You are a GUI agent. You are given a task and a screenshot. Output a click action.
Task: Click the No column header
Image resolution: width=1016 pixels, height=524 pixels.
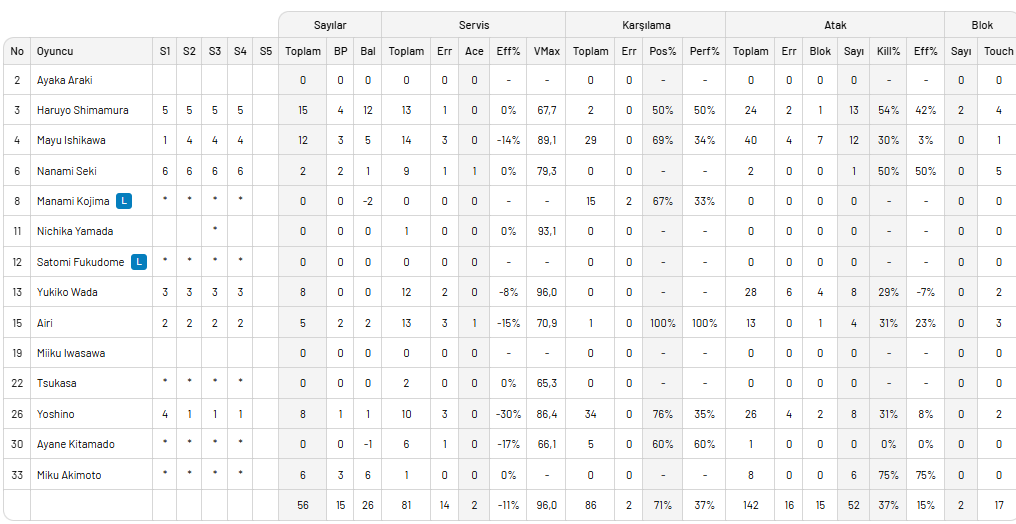[17, 51]
